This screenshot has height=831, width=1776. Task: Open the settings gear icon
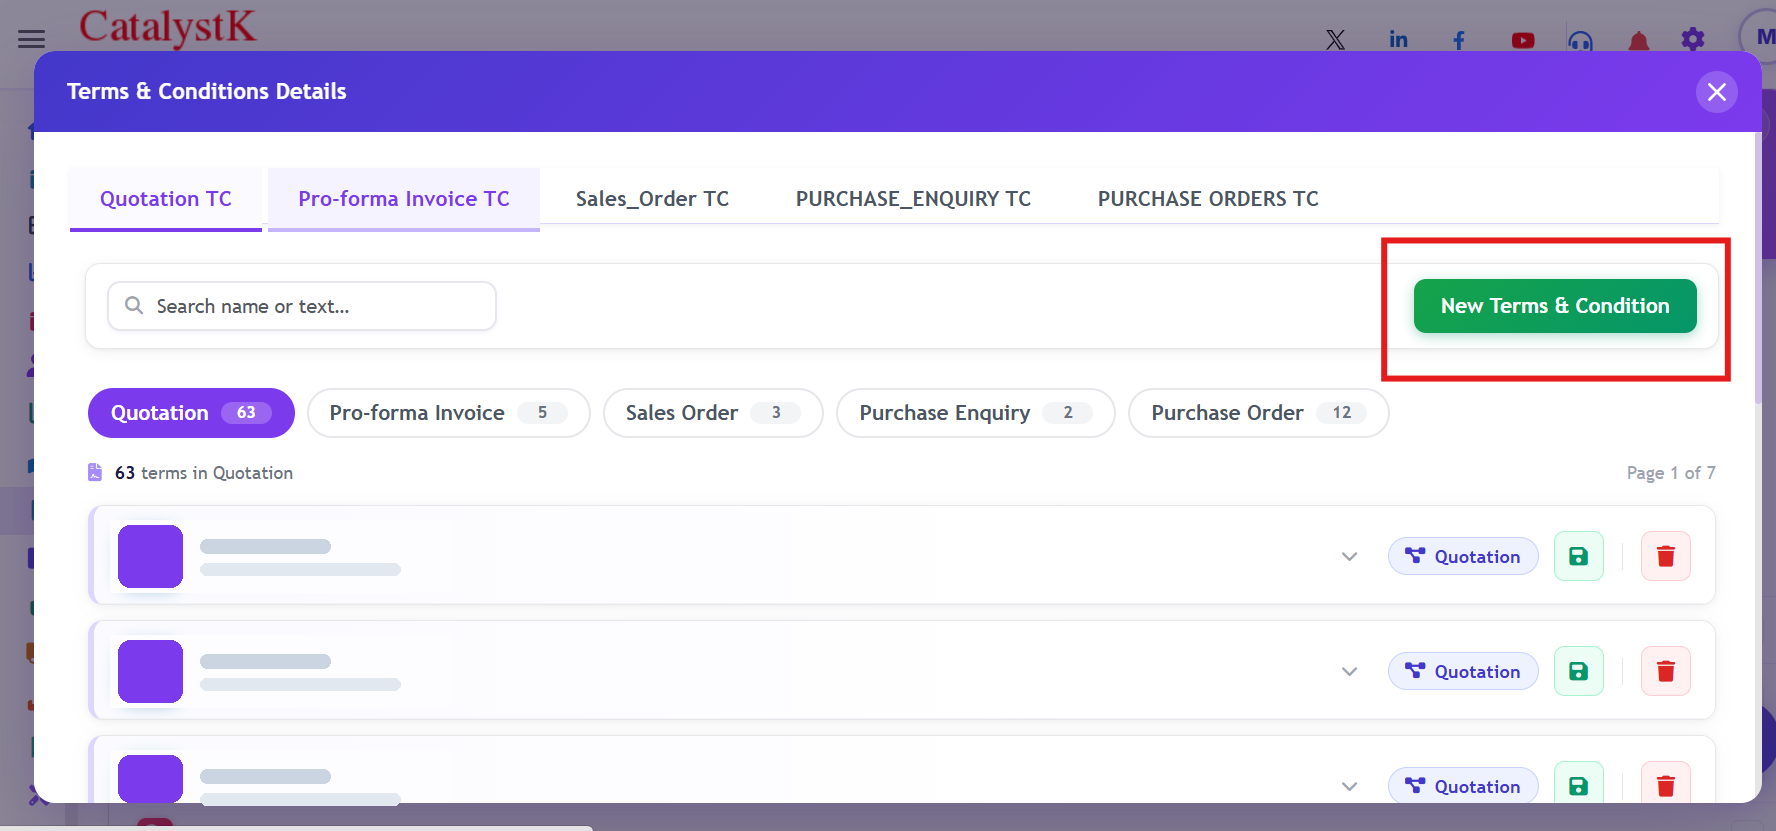tap(1693, 39)
